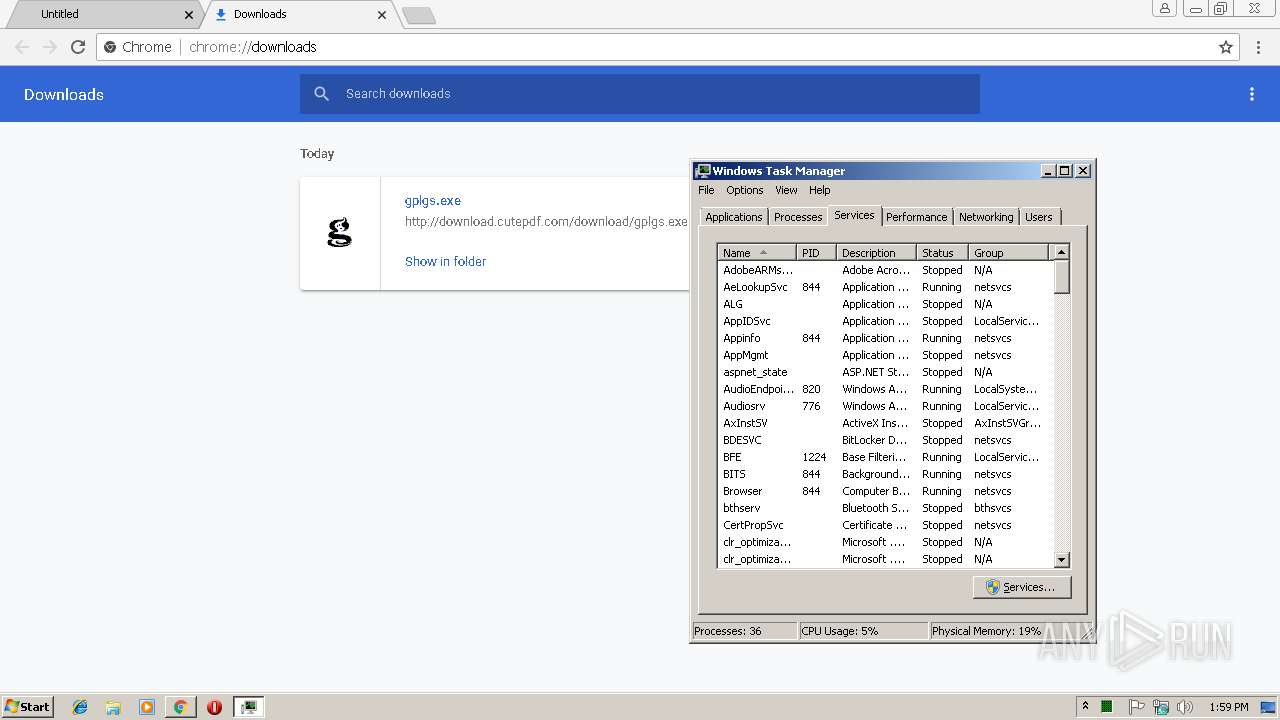
Task: Click services list scroll up arrow
Action: click(1062, 252)
